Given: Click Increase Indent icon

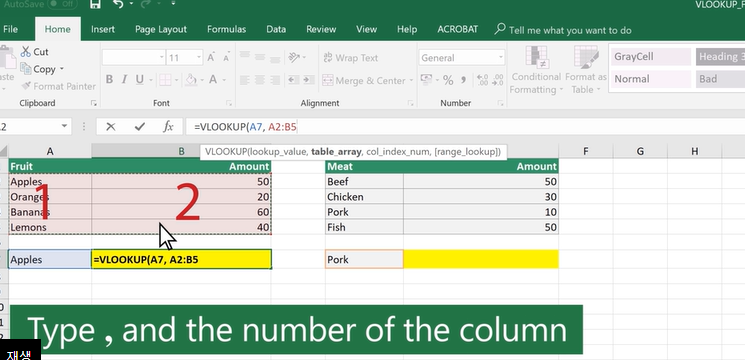Looking at the screenshot, I should pyautogui.click(x=308, y=80).
